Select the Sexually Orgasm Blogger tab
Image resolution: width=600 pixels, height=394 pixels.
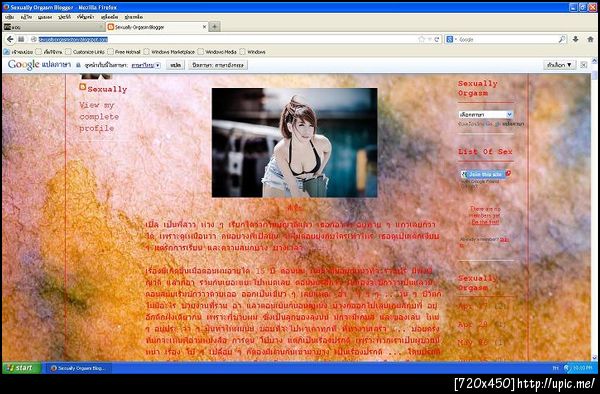point(157,27)
